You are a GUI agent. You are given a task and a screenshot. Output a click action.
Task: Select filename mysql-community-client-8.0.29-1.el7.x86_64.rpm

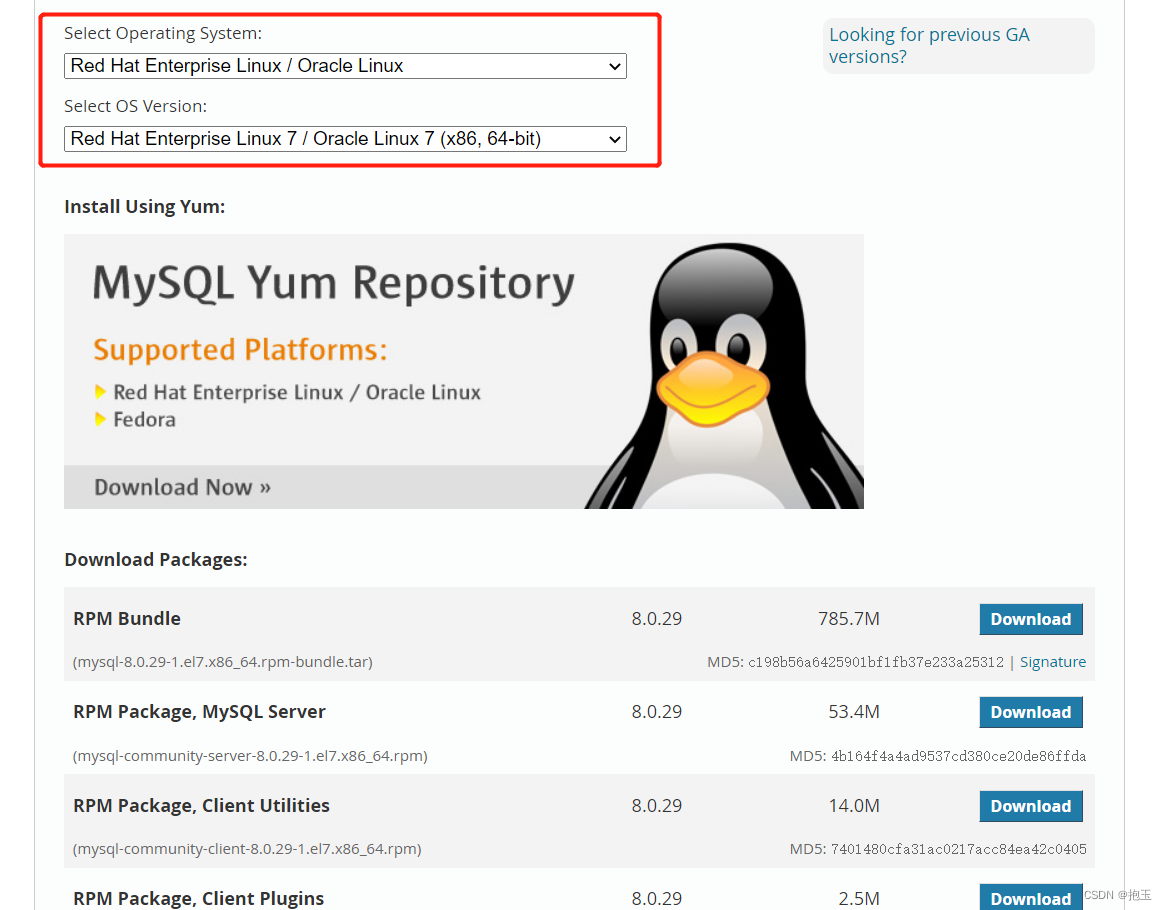[x=247, y=849]
